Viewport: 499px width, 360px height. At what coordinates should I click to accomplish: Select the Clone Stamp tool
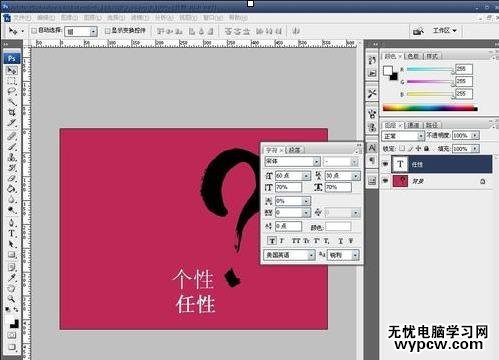tap(12, 157)
